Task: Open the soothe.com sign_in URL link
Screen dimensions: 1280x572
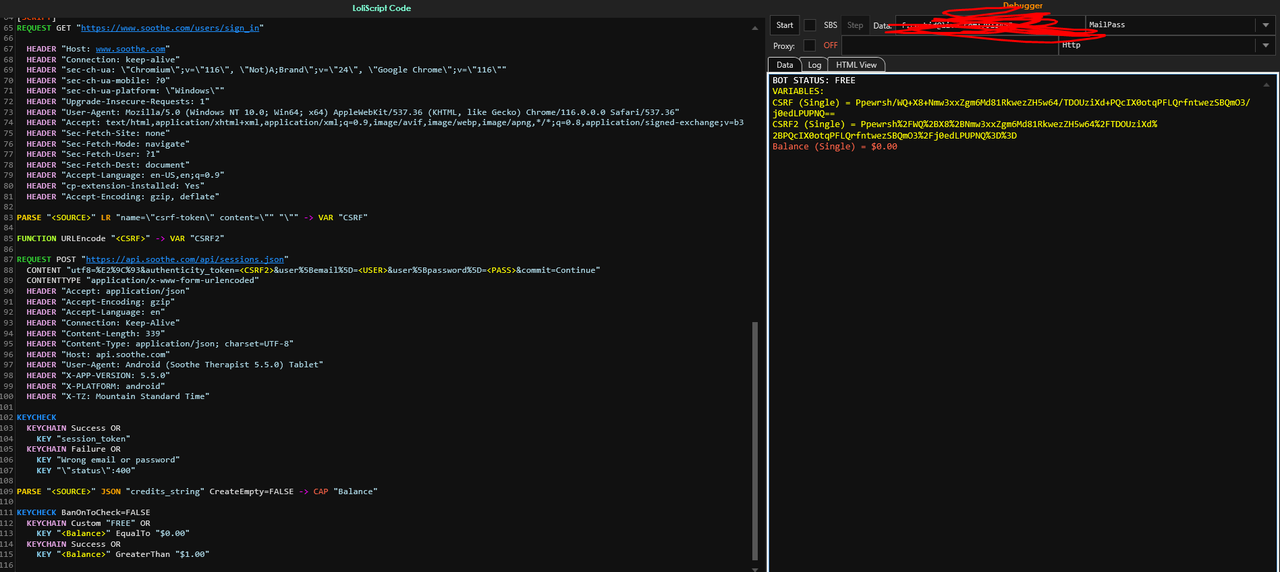Action: (171, 28)
